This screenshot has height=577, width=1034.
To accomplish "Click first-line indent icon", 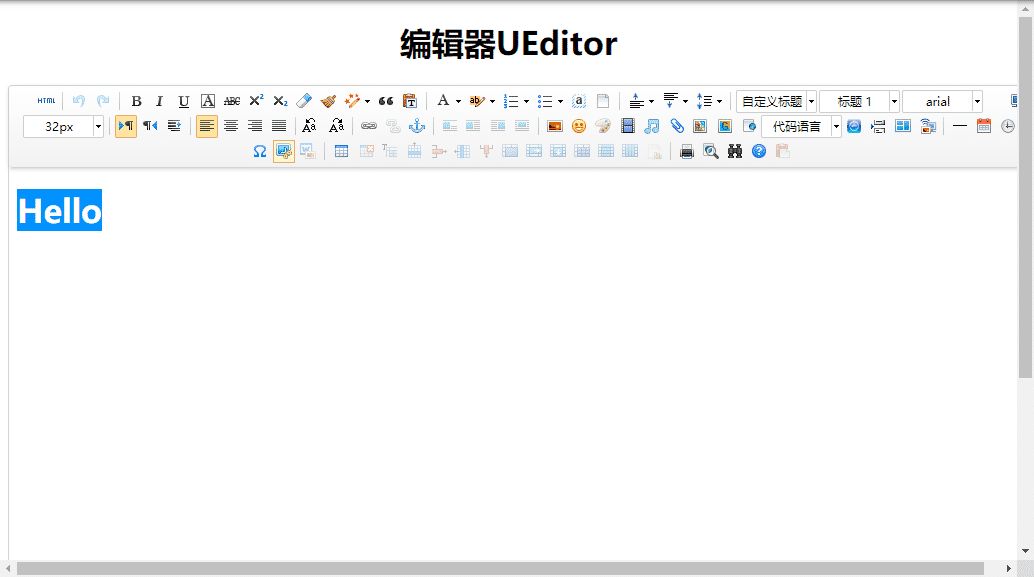I will pos(174,126).
